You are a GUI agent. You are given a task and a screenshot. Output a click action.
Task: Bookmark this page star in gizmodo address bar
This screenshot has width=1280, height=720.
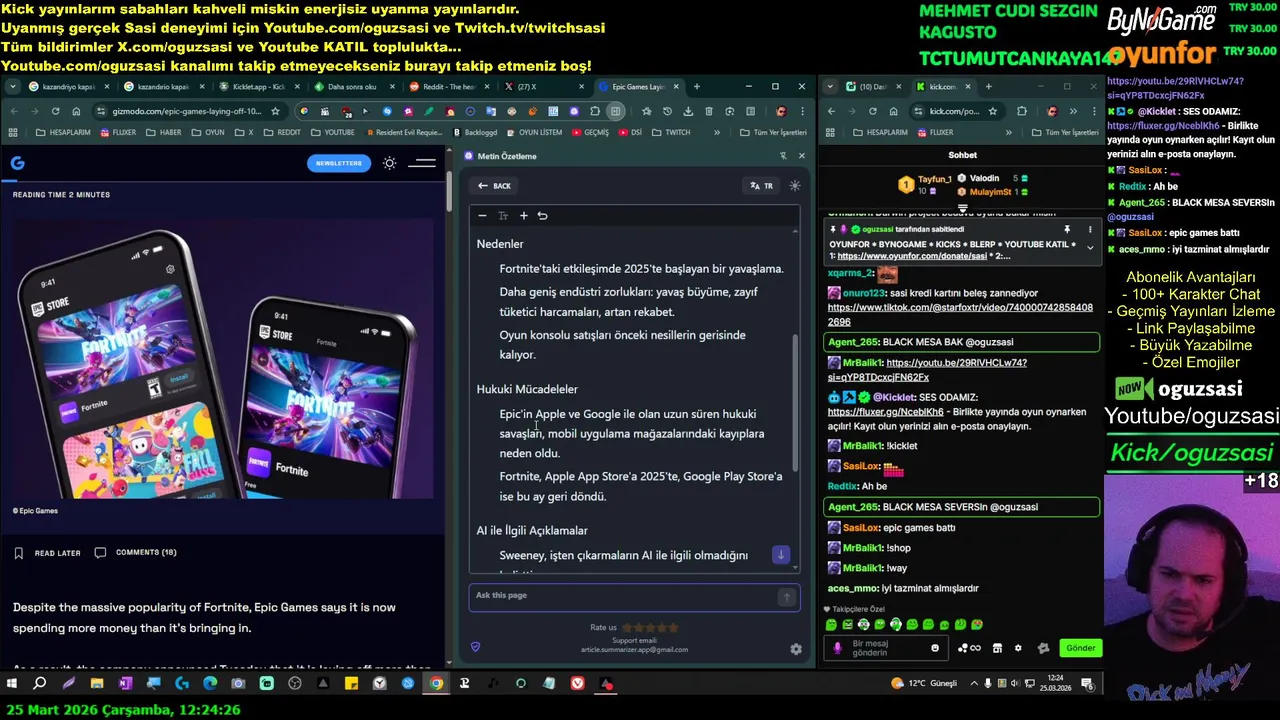point(275,111)
